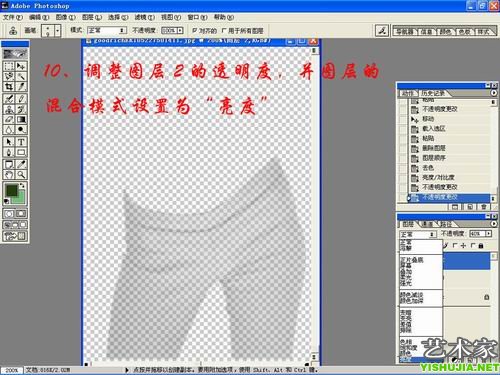Select the Zoom tool
500x375 pixels.
click(x=21, y=174)
